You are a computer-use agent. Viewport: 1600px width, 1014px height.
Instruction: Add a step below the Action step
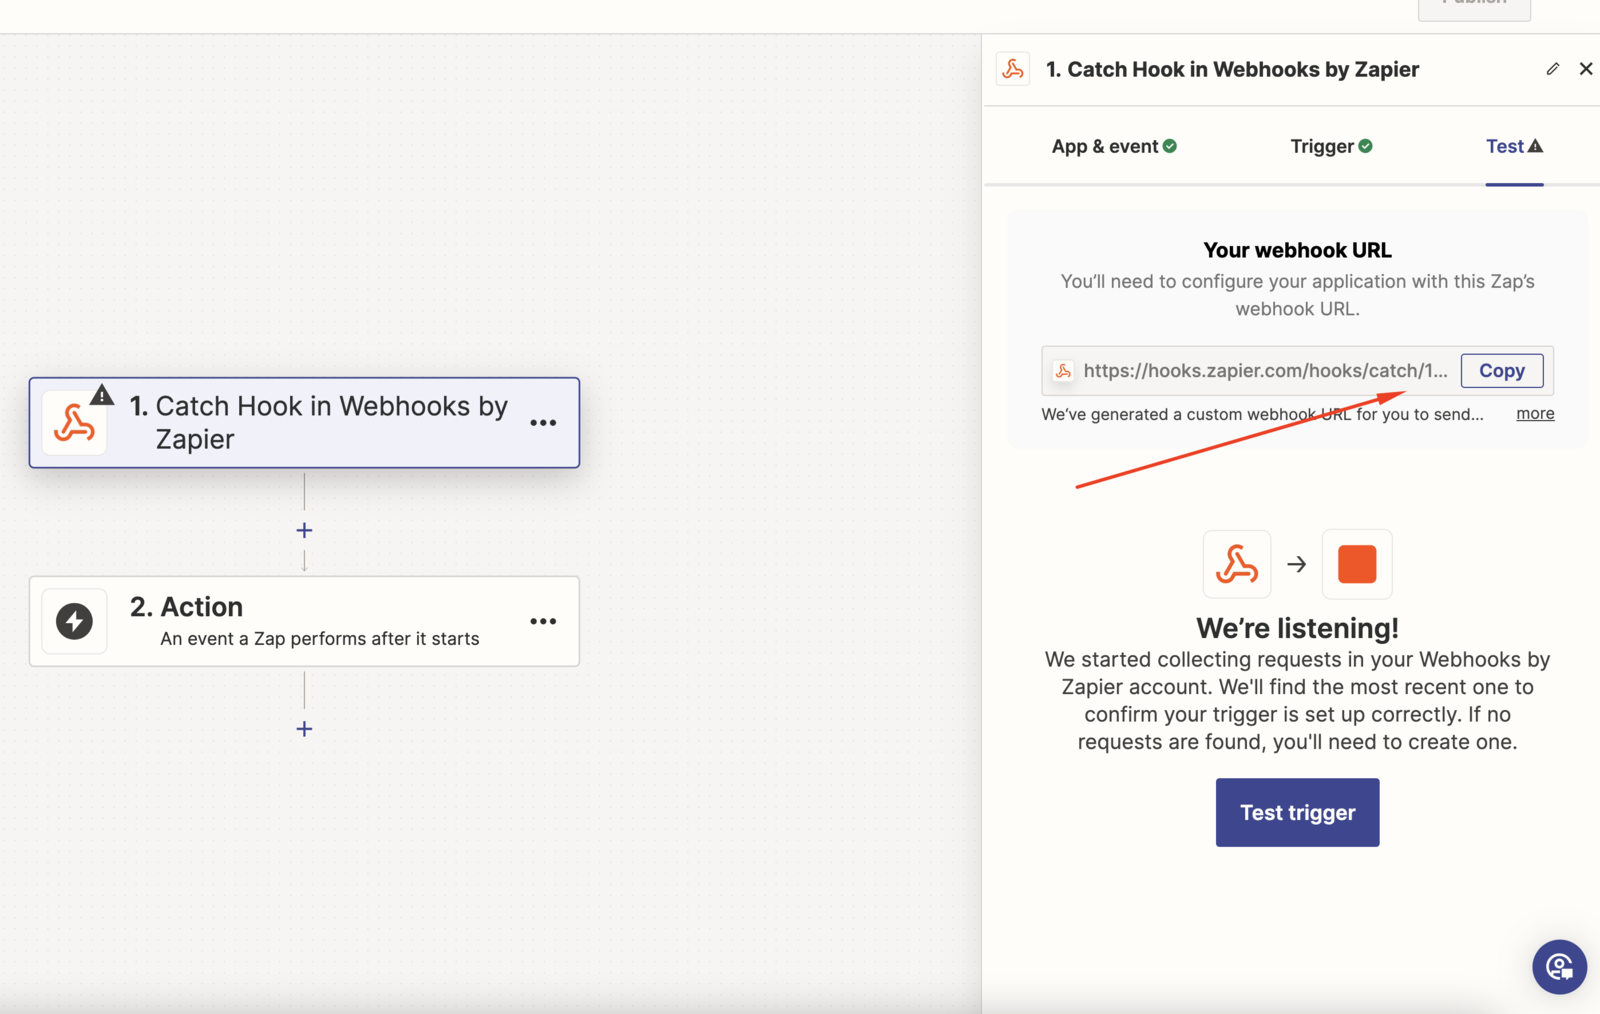click(304, 729)
